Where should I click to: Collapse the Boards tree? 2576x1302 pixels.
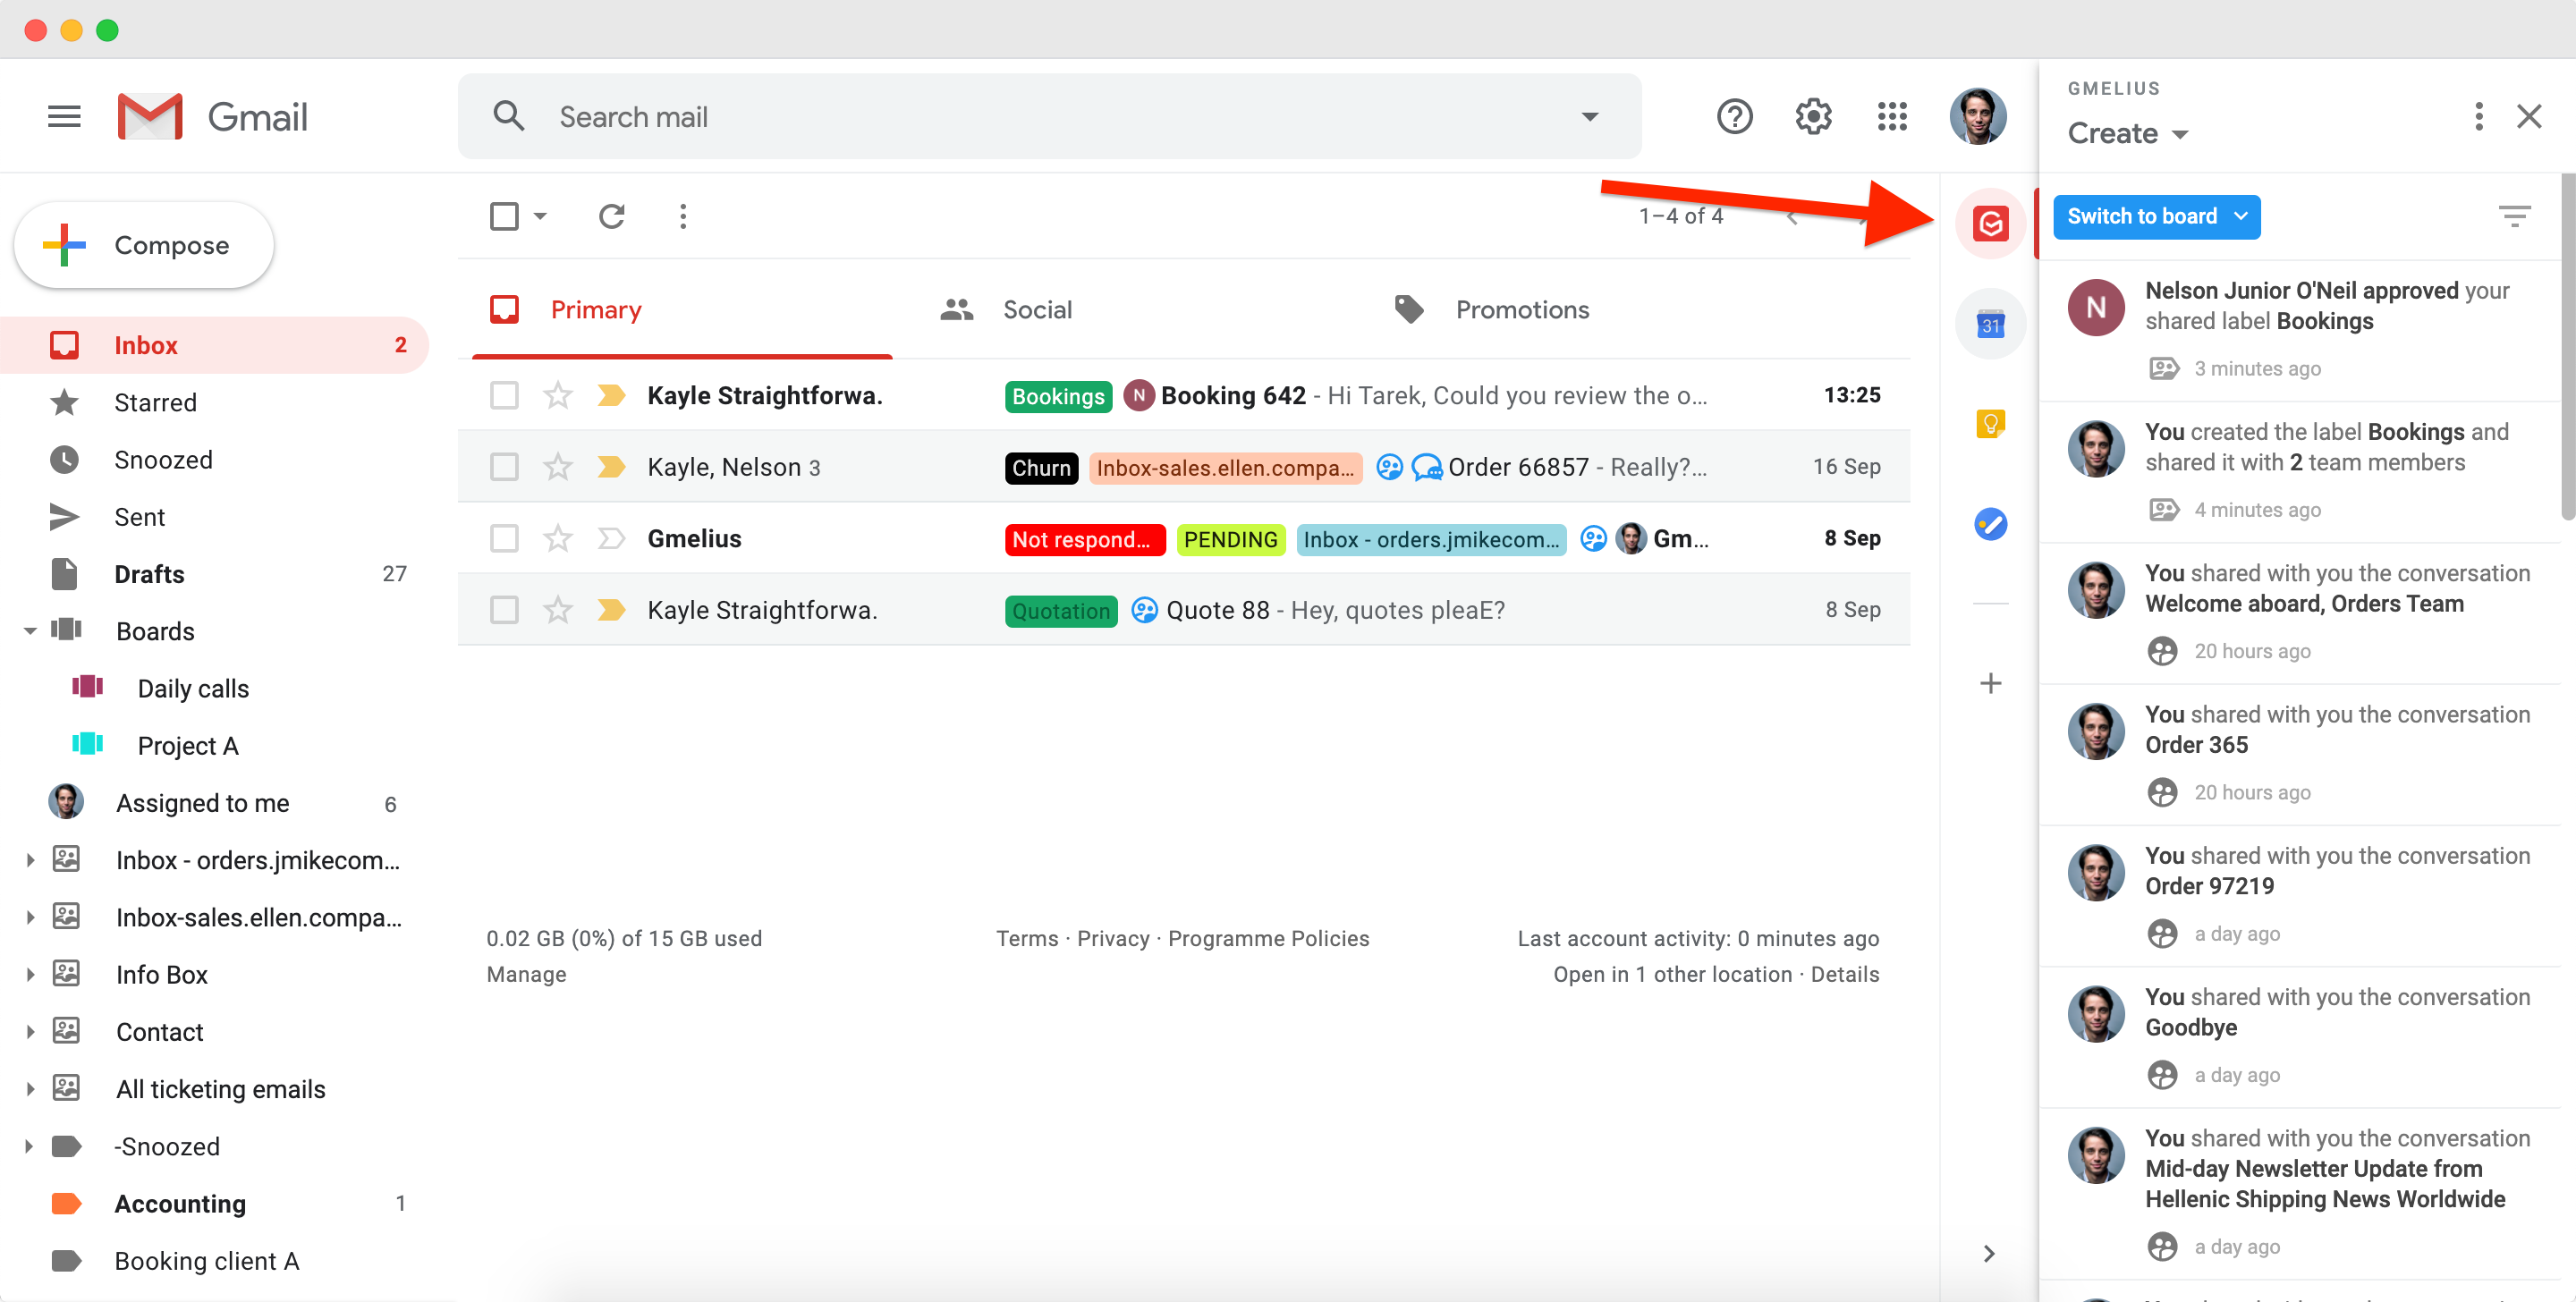(30, 631)
